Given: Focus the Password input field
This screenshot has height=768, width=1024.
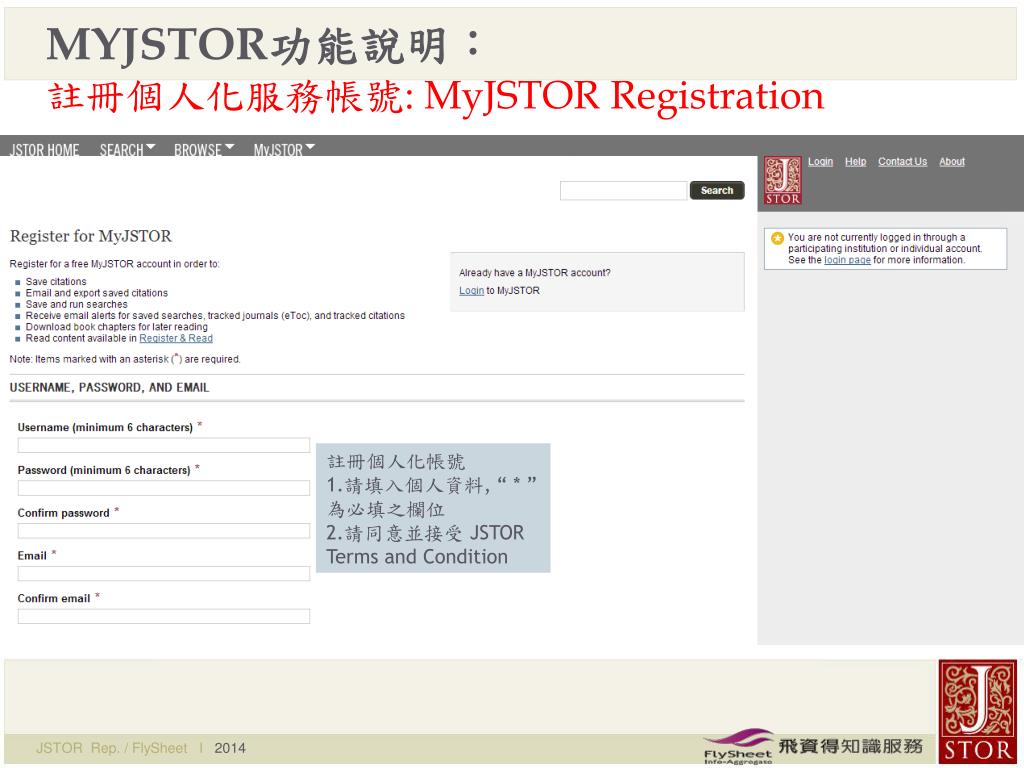Looking at the screenshot, I should click(x=164, y=488).
